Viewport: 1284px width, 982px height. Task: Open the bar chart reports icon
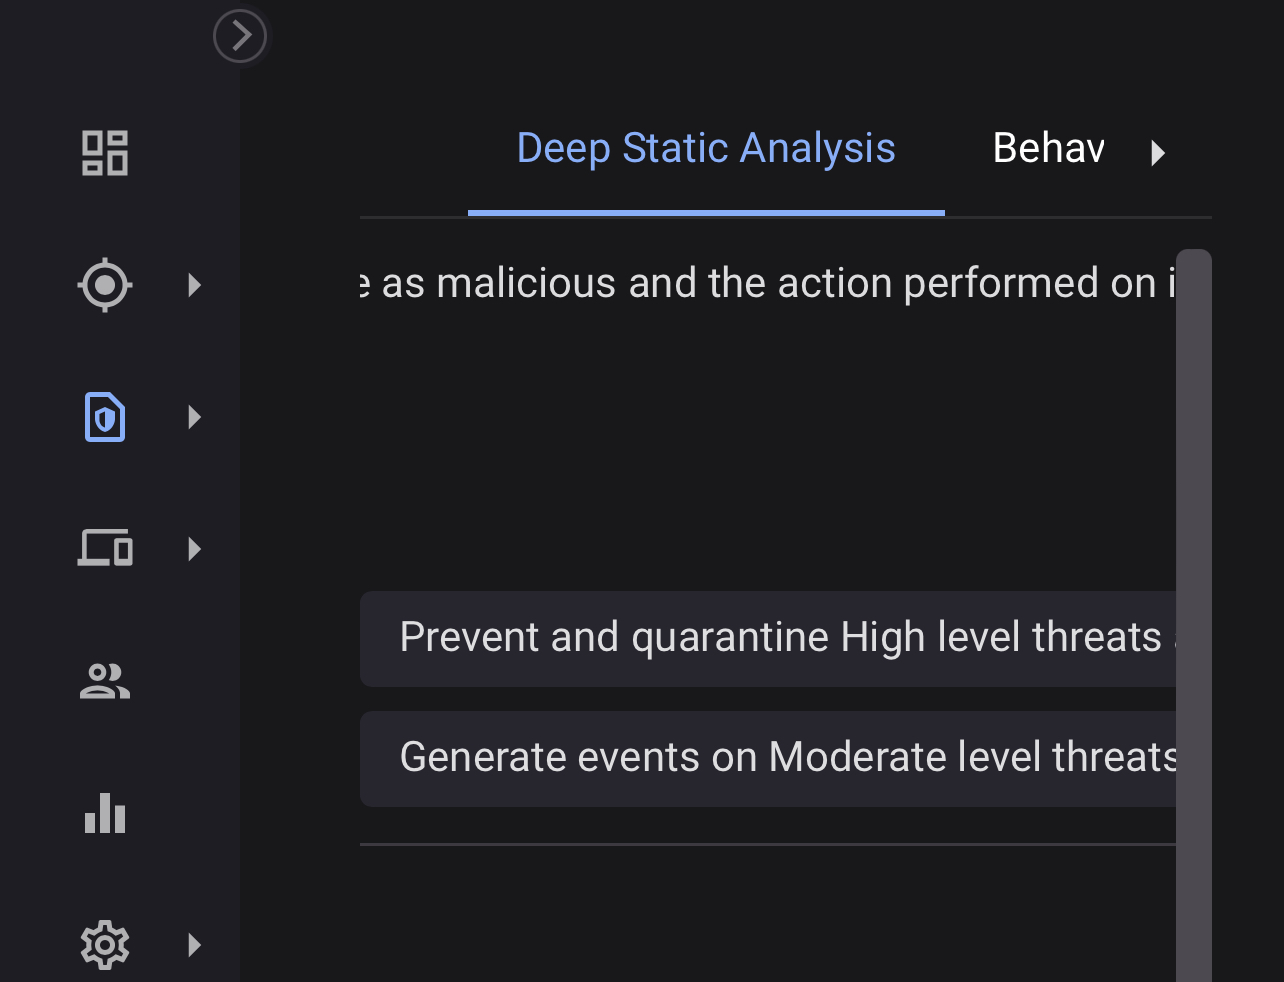tap(105, 813)
